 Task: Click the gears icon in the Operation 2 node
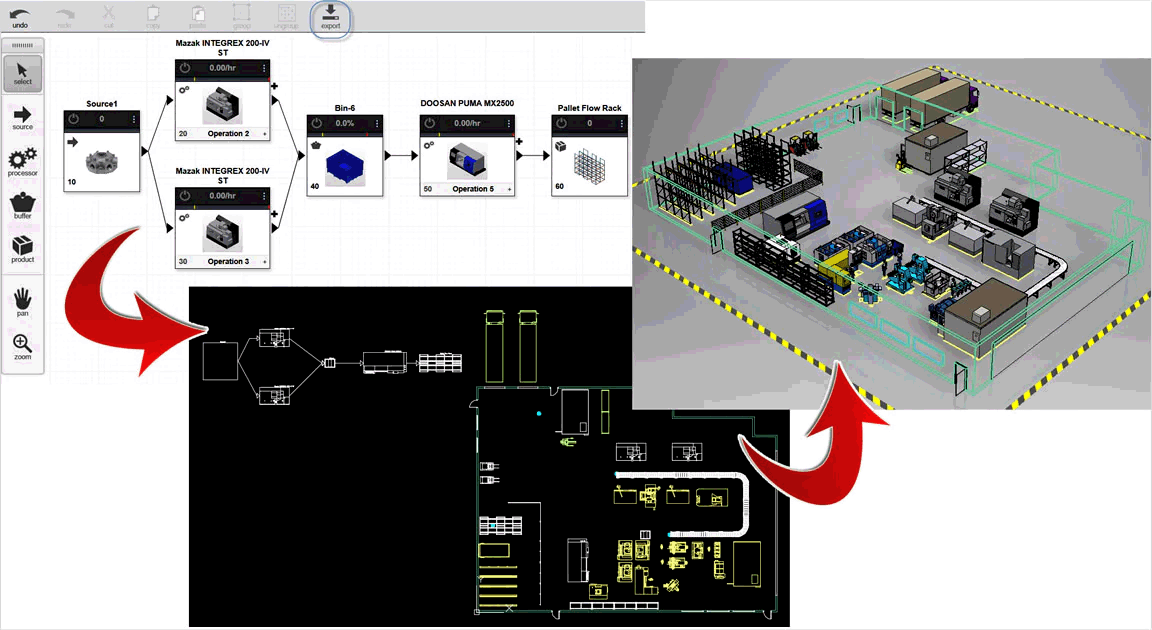pos(184,90)
